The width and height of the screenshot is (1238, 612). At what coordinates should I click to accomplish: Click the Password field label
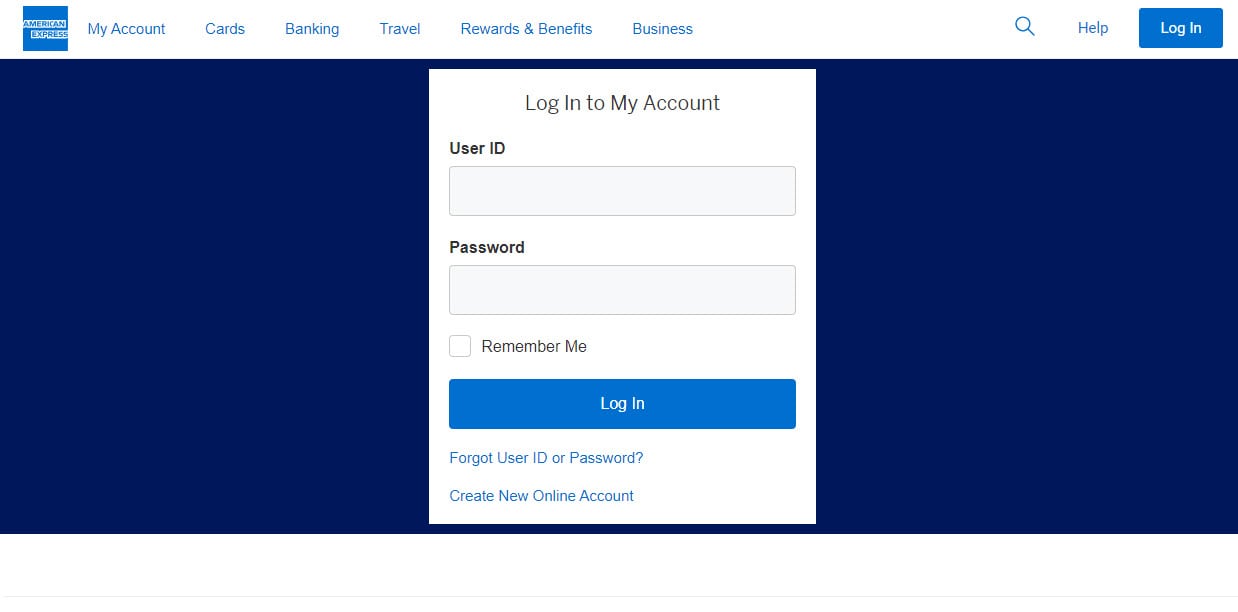point(487,247)
